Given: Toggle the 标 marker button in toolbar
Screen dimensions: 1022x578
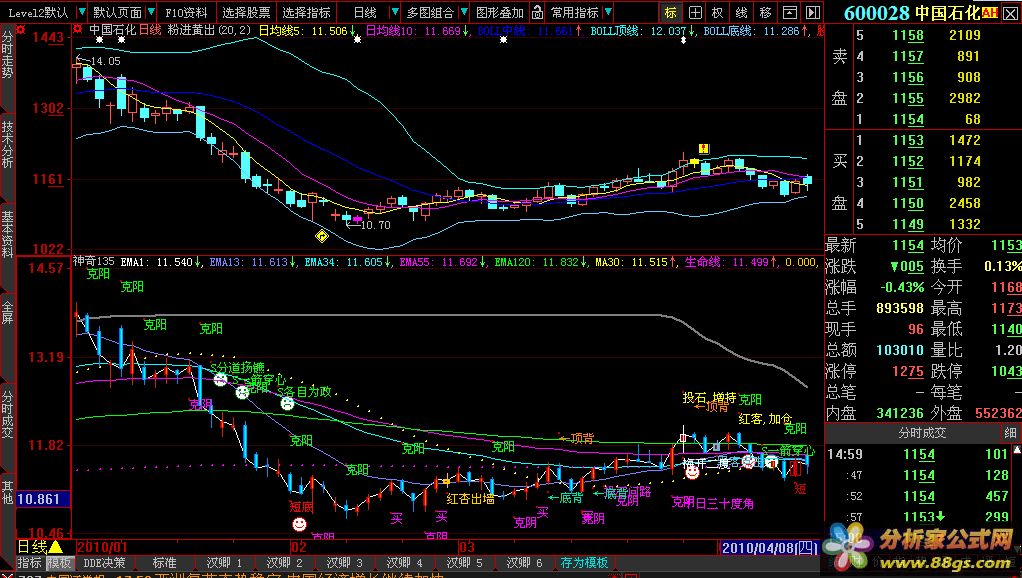Looking at the screenshot, I should tap(671, 13).
